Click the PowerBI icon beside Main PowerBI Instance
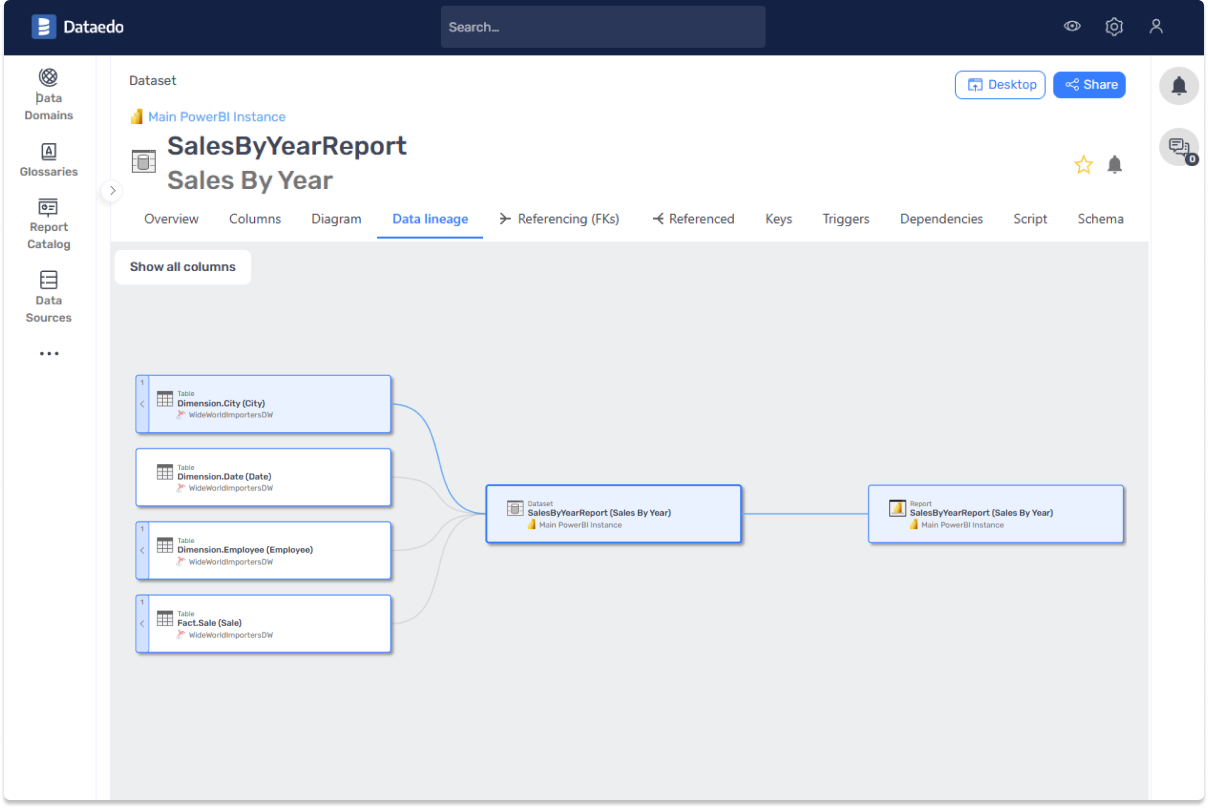This screenshot has width=1208, height=808. (137, 117)
